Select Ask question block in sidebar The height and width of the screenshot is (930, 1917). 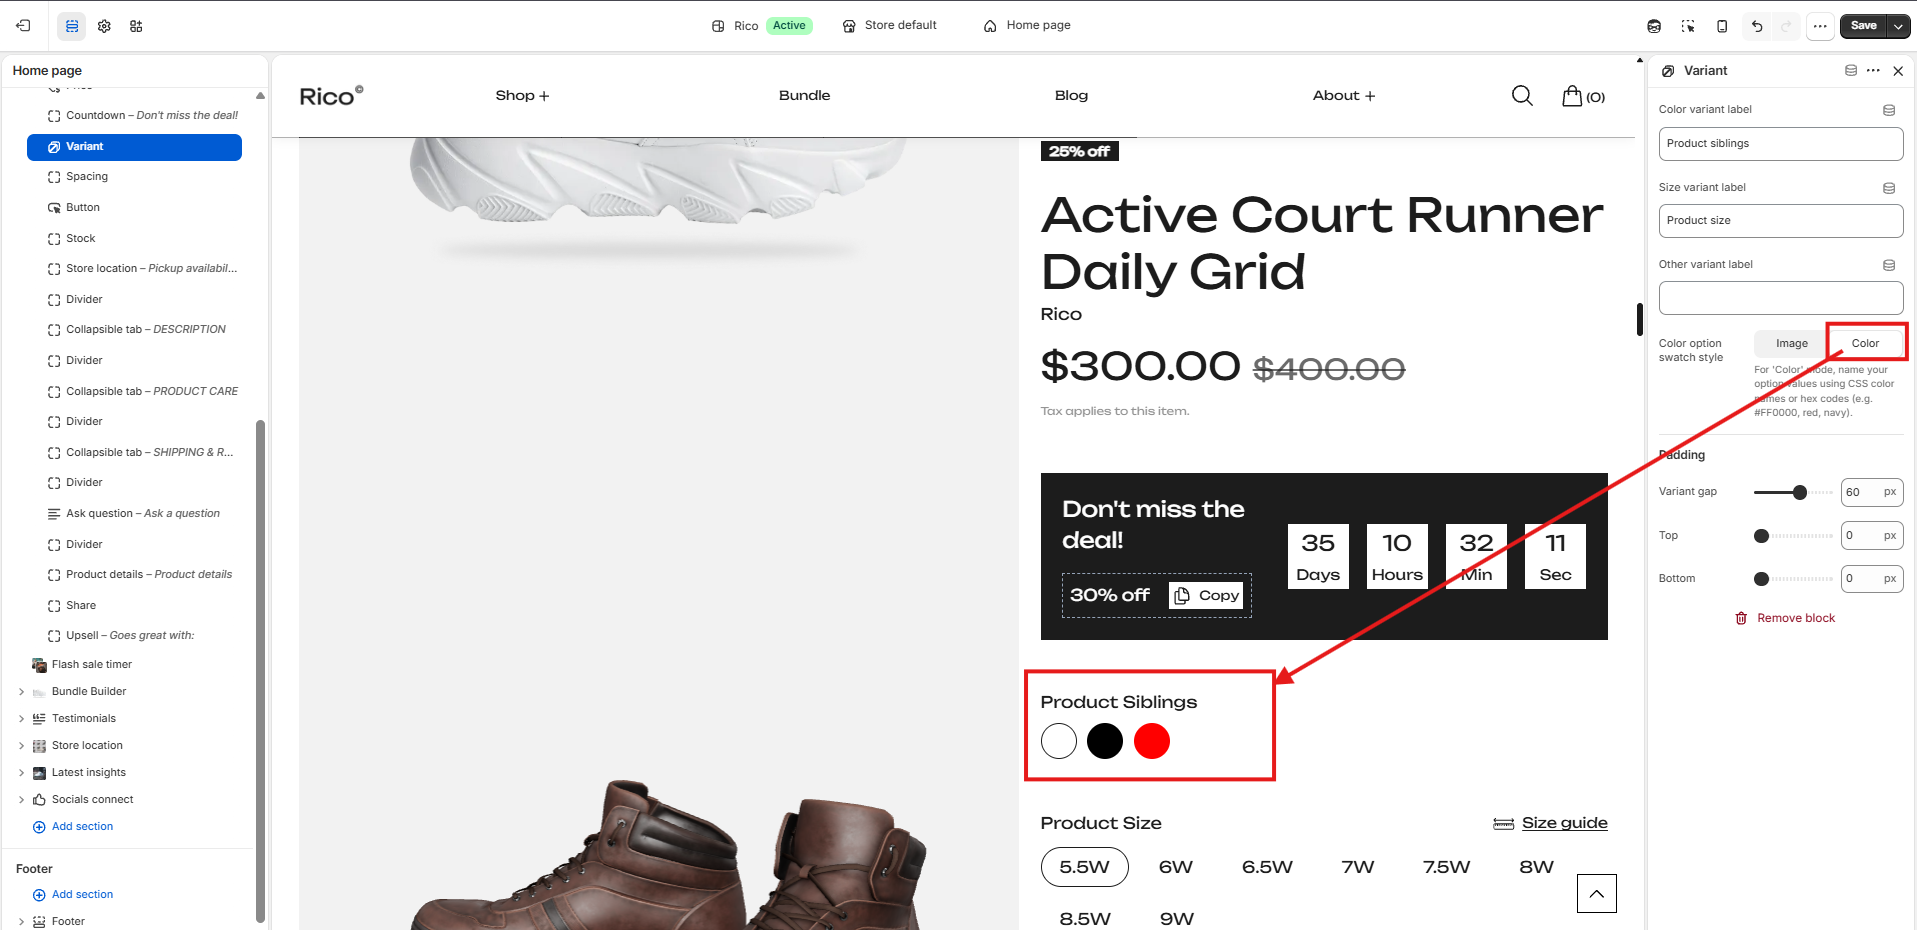(x=143, y=514)
